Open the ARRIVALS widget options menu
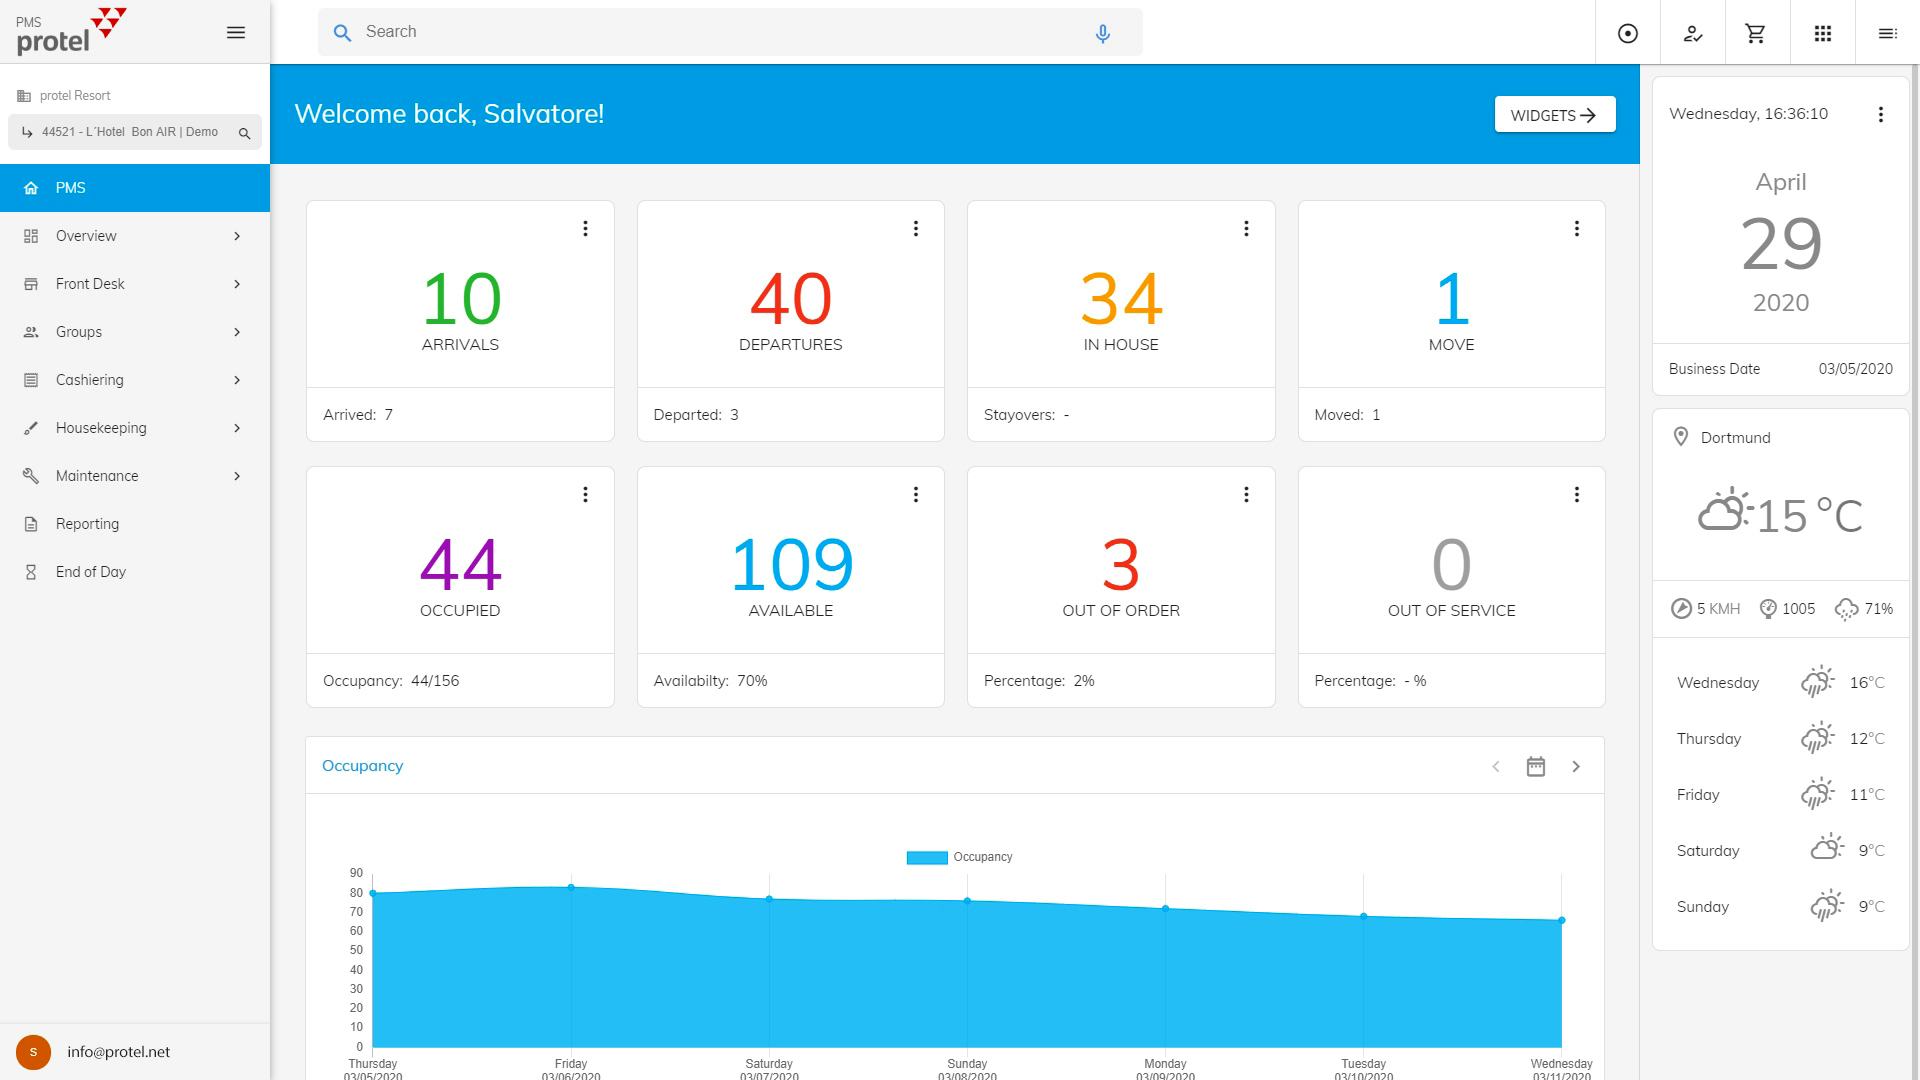Viewport: 1920px width, 1080px height. click(x=585, y=228)
